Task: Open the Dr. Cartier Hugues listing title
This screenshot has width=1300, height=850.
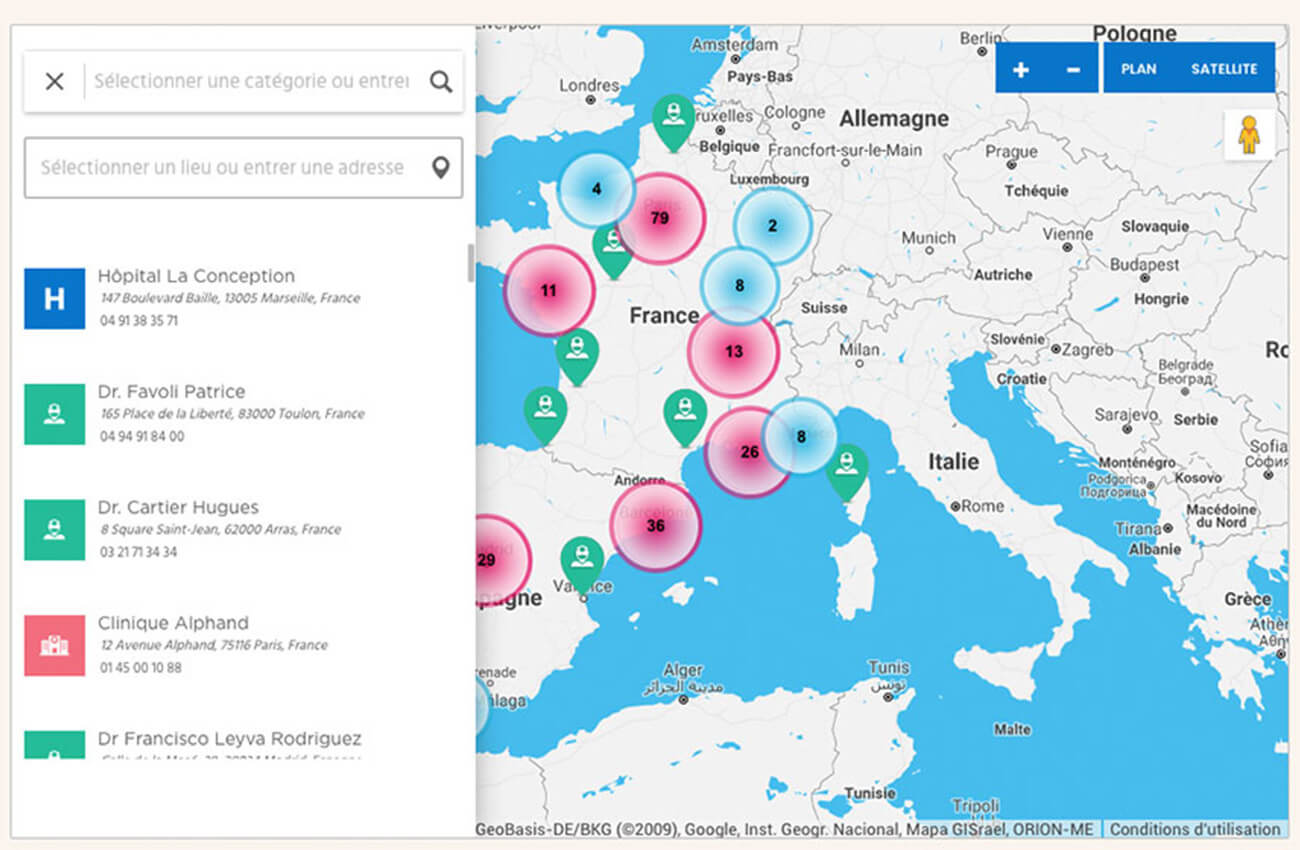Action: coord(179,508)
